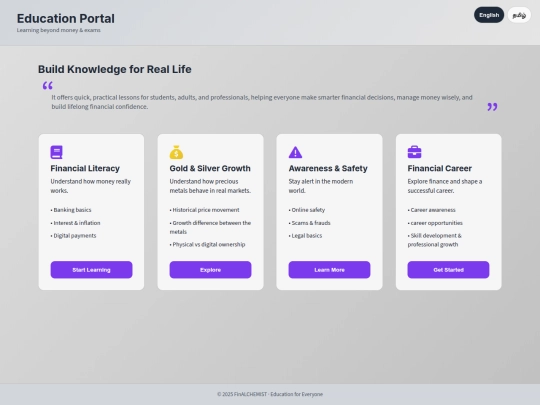The width and height of the screenshot is (540, 405).
Task: Click the 'Digital payments' bullet
Action: click(73, 236)
